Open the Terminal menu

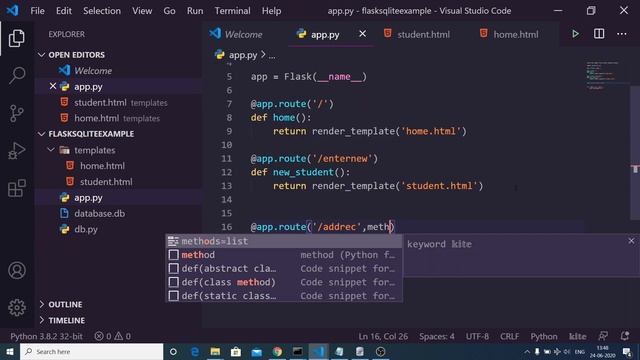(x=232, y=11)
